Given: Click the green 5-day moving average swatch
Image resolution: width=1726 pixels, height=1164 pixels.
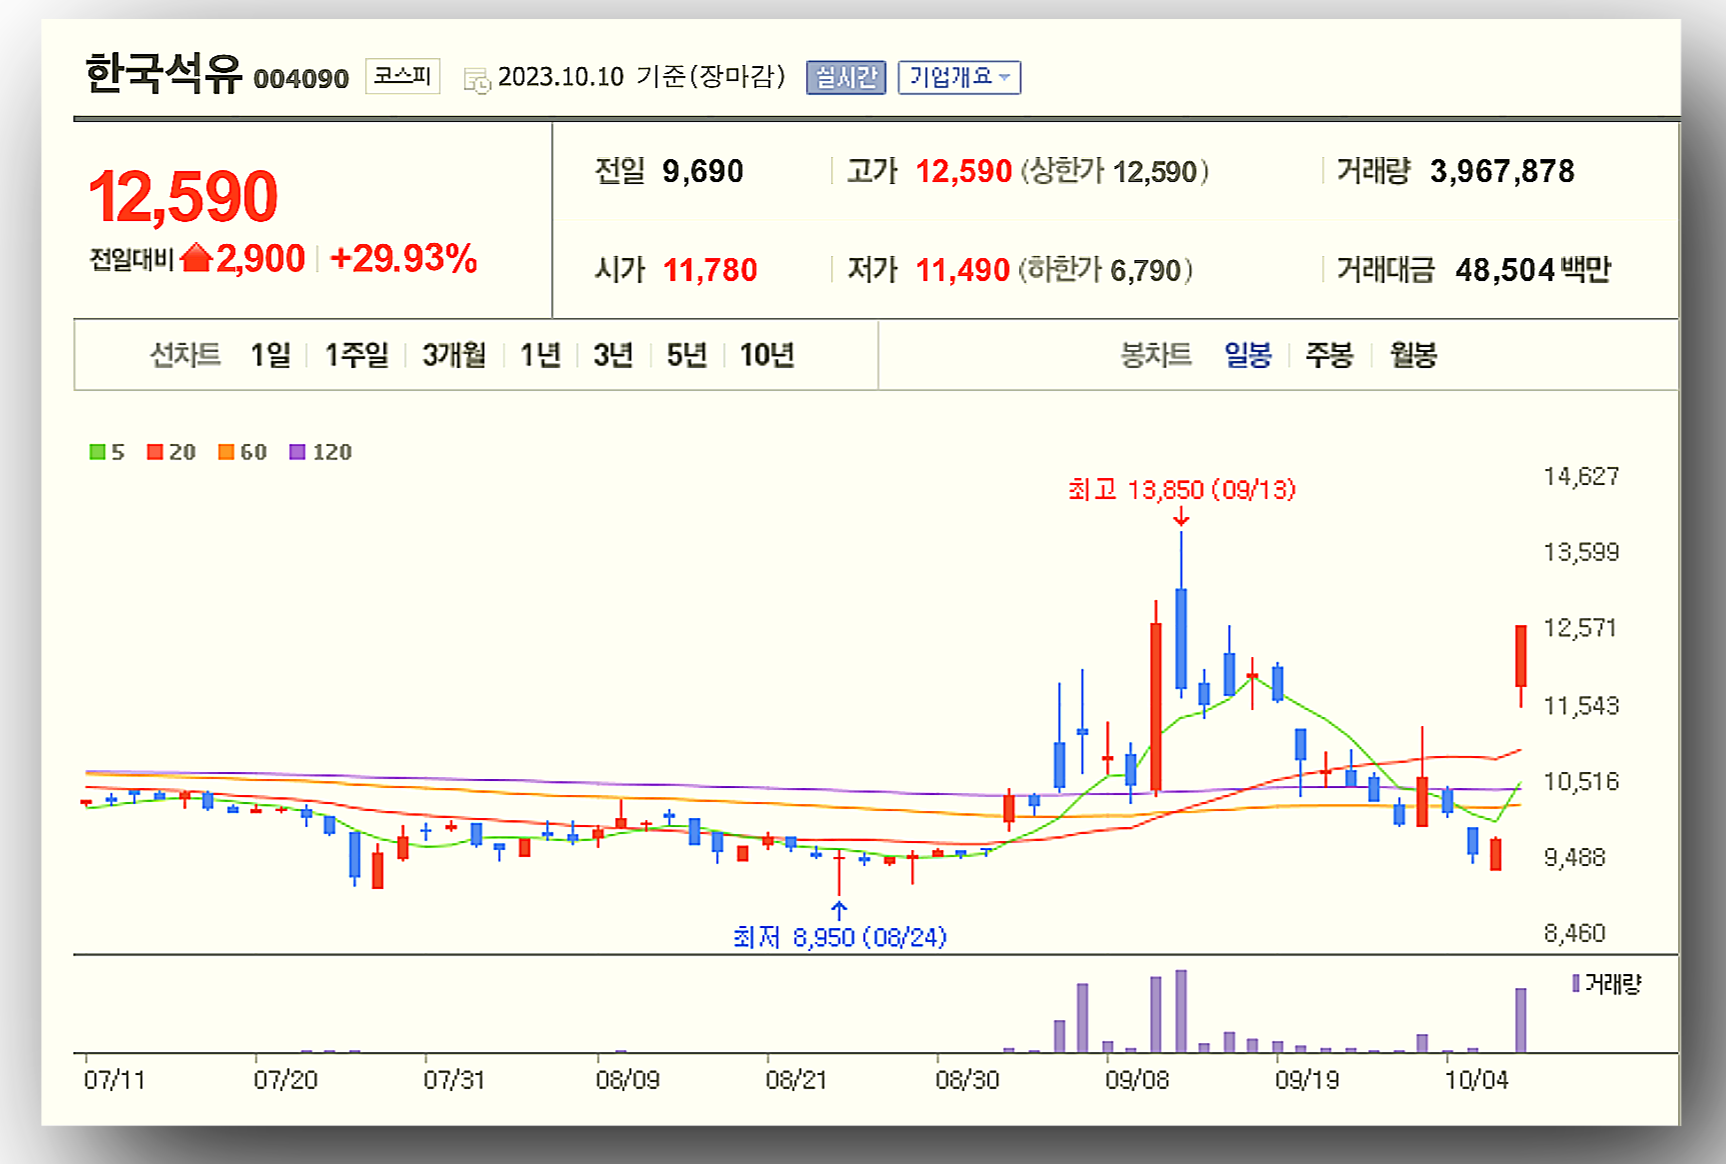Looking at the screenshot, I should [97, 452].
